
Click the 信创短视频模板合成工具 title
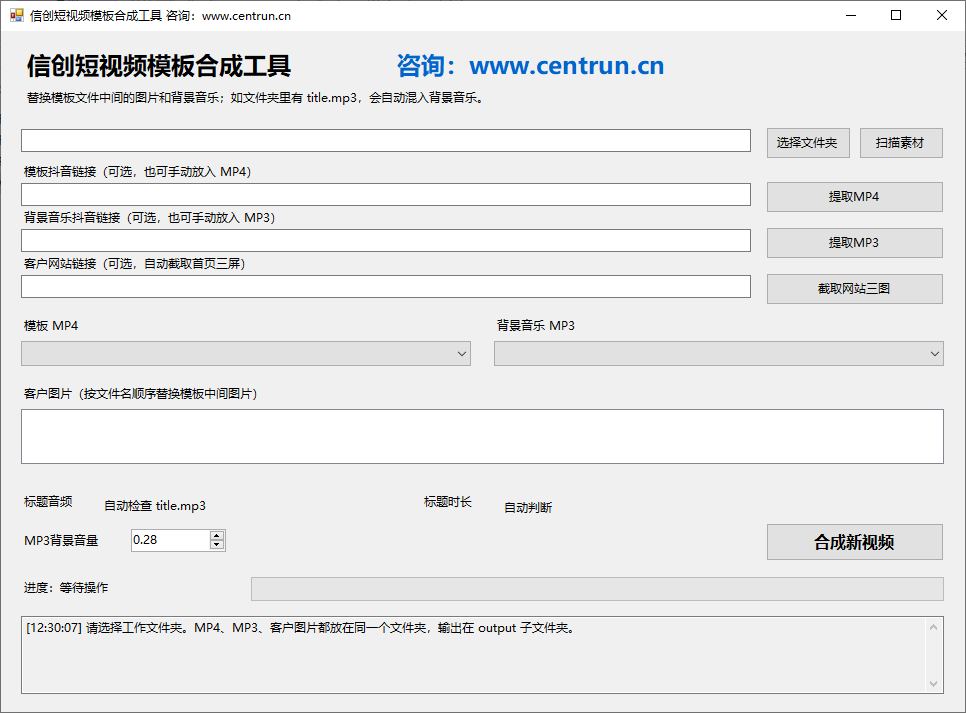click(158, 66)
